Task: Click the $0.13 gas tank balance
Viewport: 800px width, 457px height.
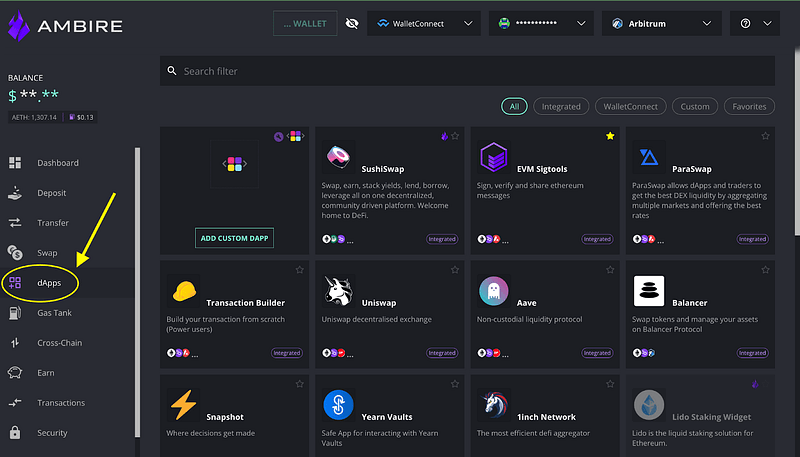Action: (81, 117)
